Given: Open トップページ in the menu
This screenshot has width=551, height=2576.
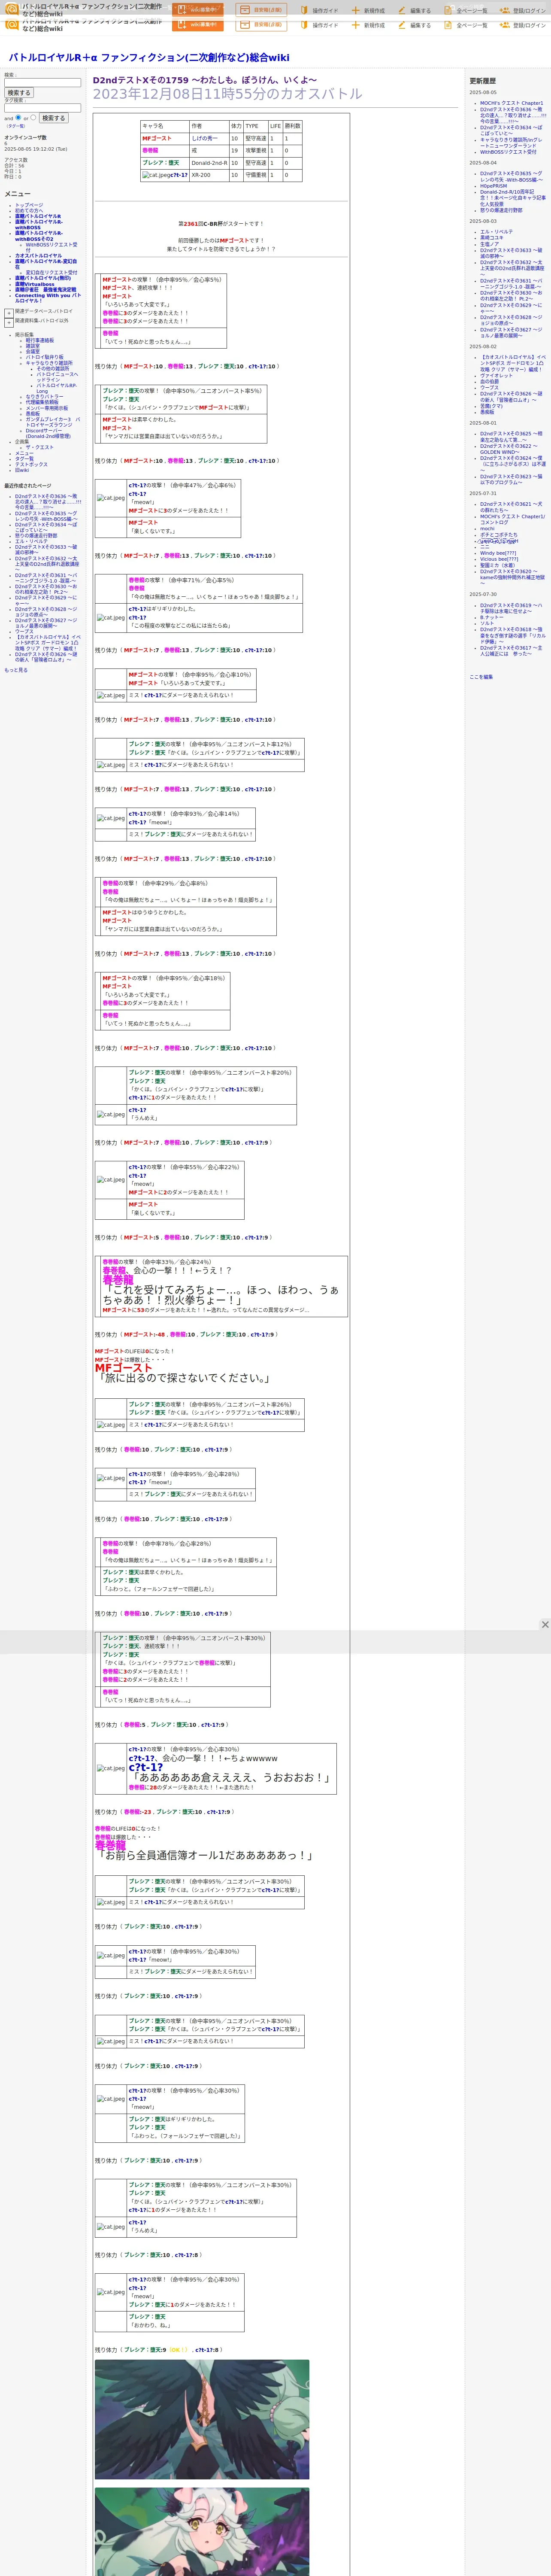Looking at the screenshot, I should [x=29, y=205].
